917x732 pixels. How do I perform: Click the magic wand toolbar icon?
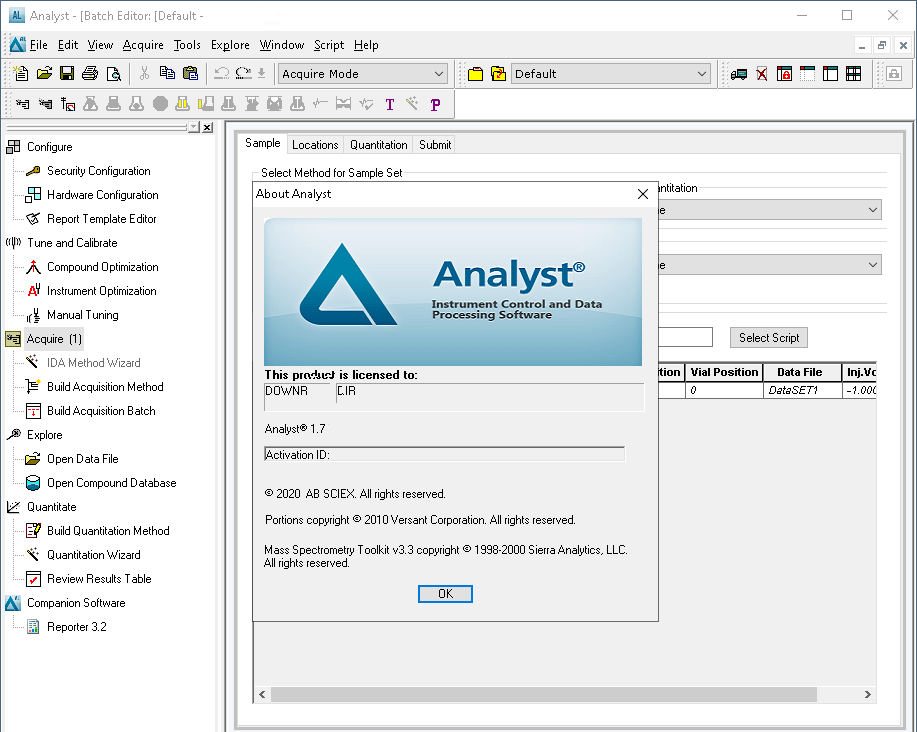[412, 104]
